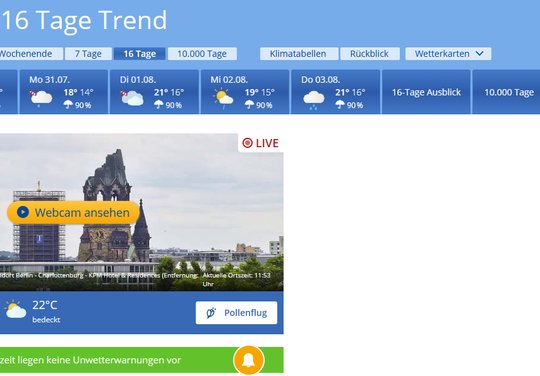Open Wednesday 02.08. forecast card
The image size is (540, 376).
tap(245, 92)
